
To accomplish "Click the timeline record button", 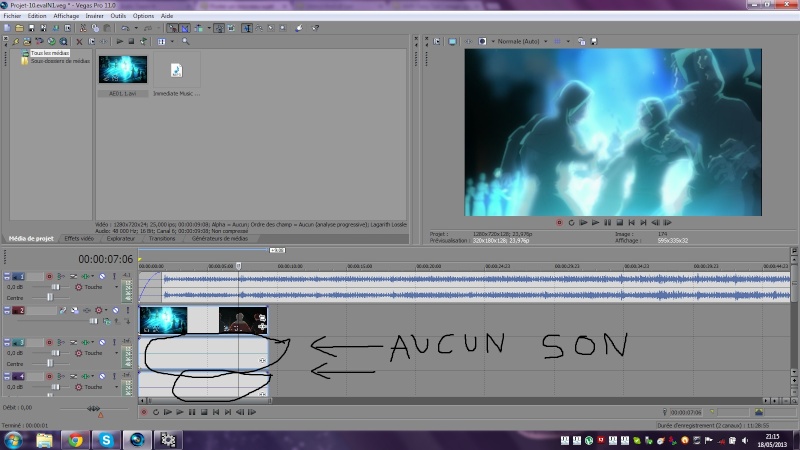I will point(144,412).
